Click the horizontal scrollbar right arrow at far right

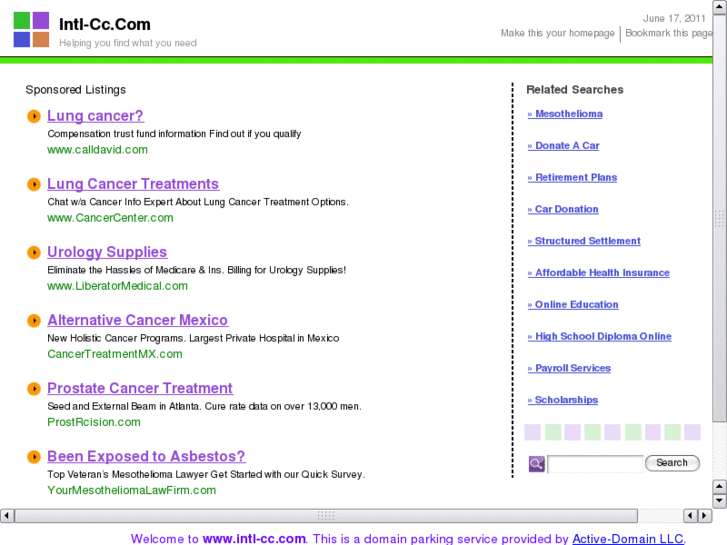(705, 515)
